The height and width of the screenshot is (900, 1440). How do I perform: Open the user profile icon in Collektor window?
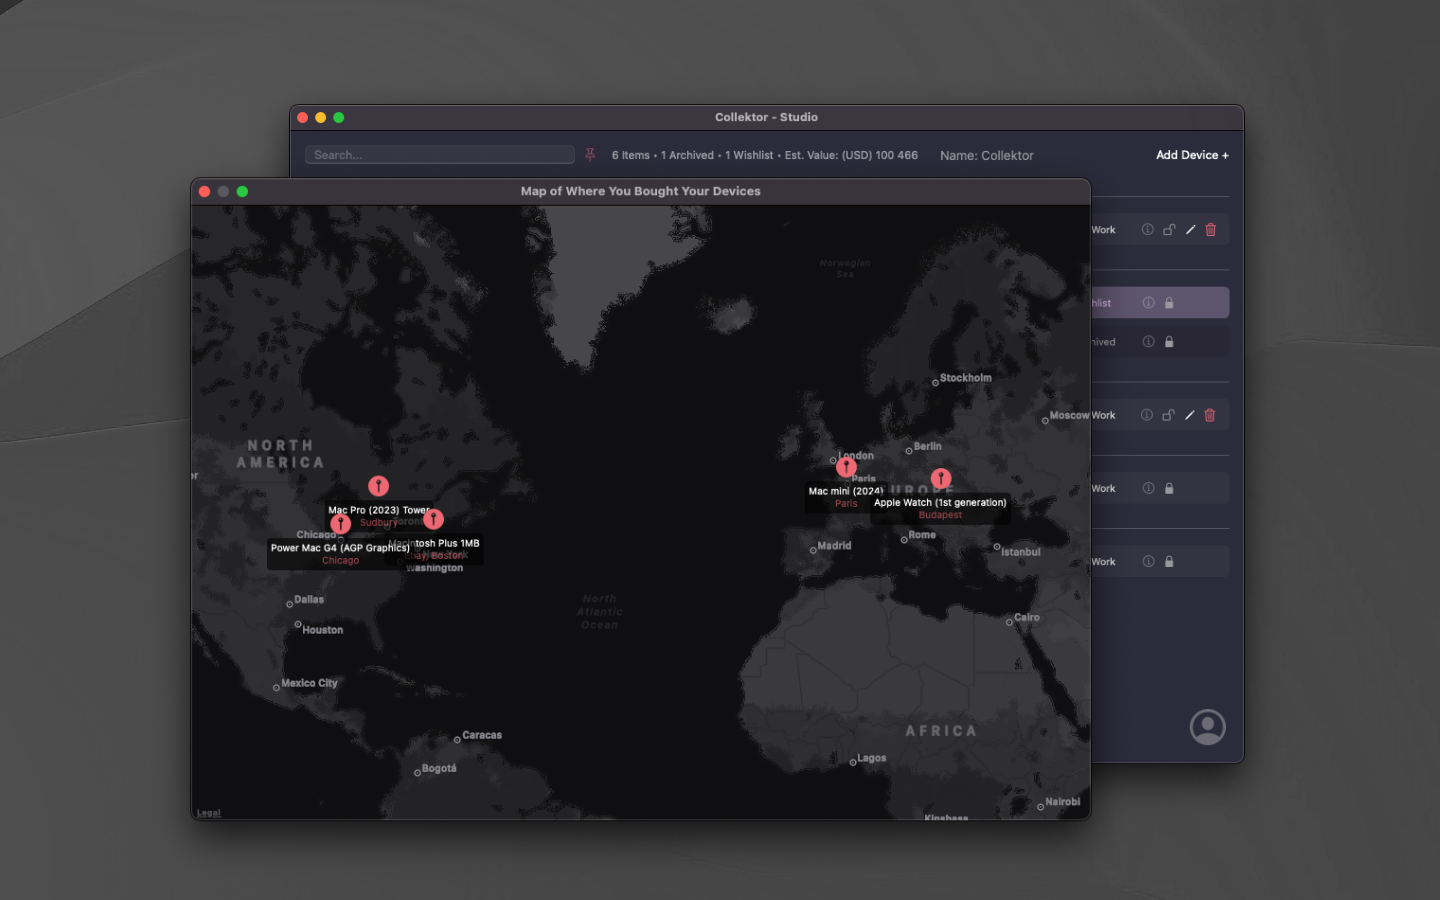point(1207,727)
